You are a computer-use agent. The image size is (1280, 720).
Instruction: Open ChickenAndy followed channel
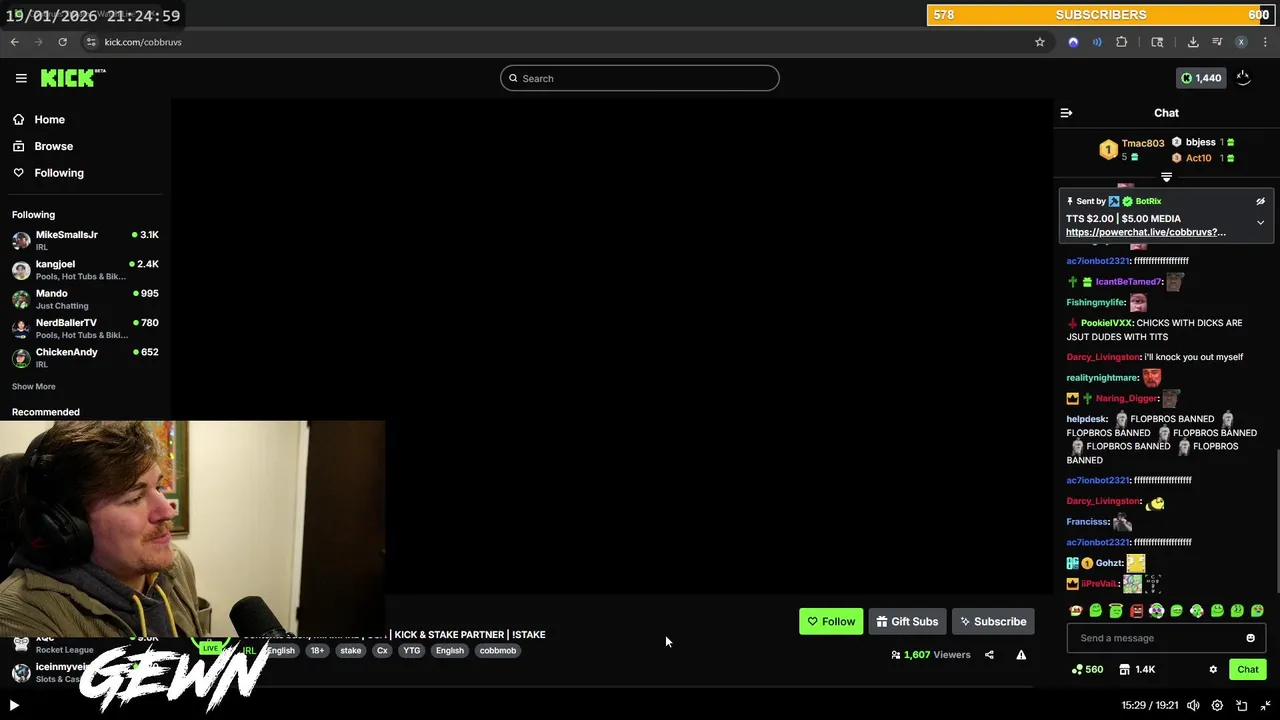tap(85, 357)
